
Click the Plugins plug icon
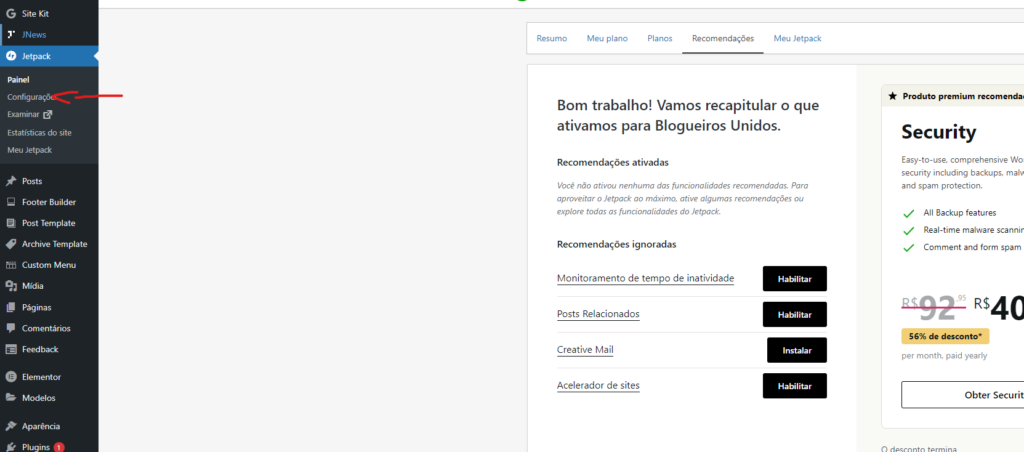pos(11,447)
